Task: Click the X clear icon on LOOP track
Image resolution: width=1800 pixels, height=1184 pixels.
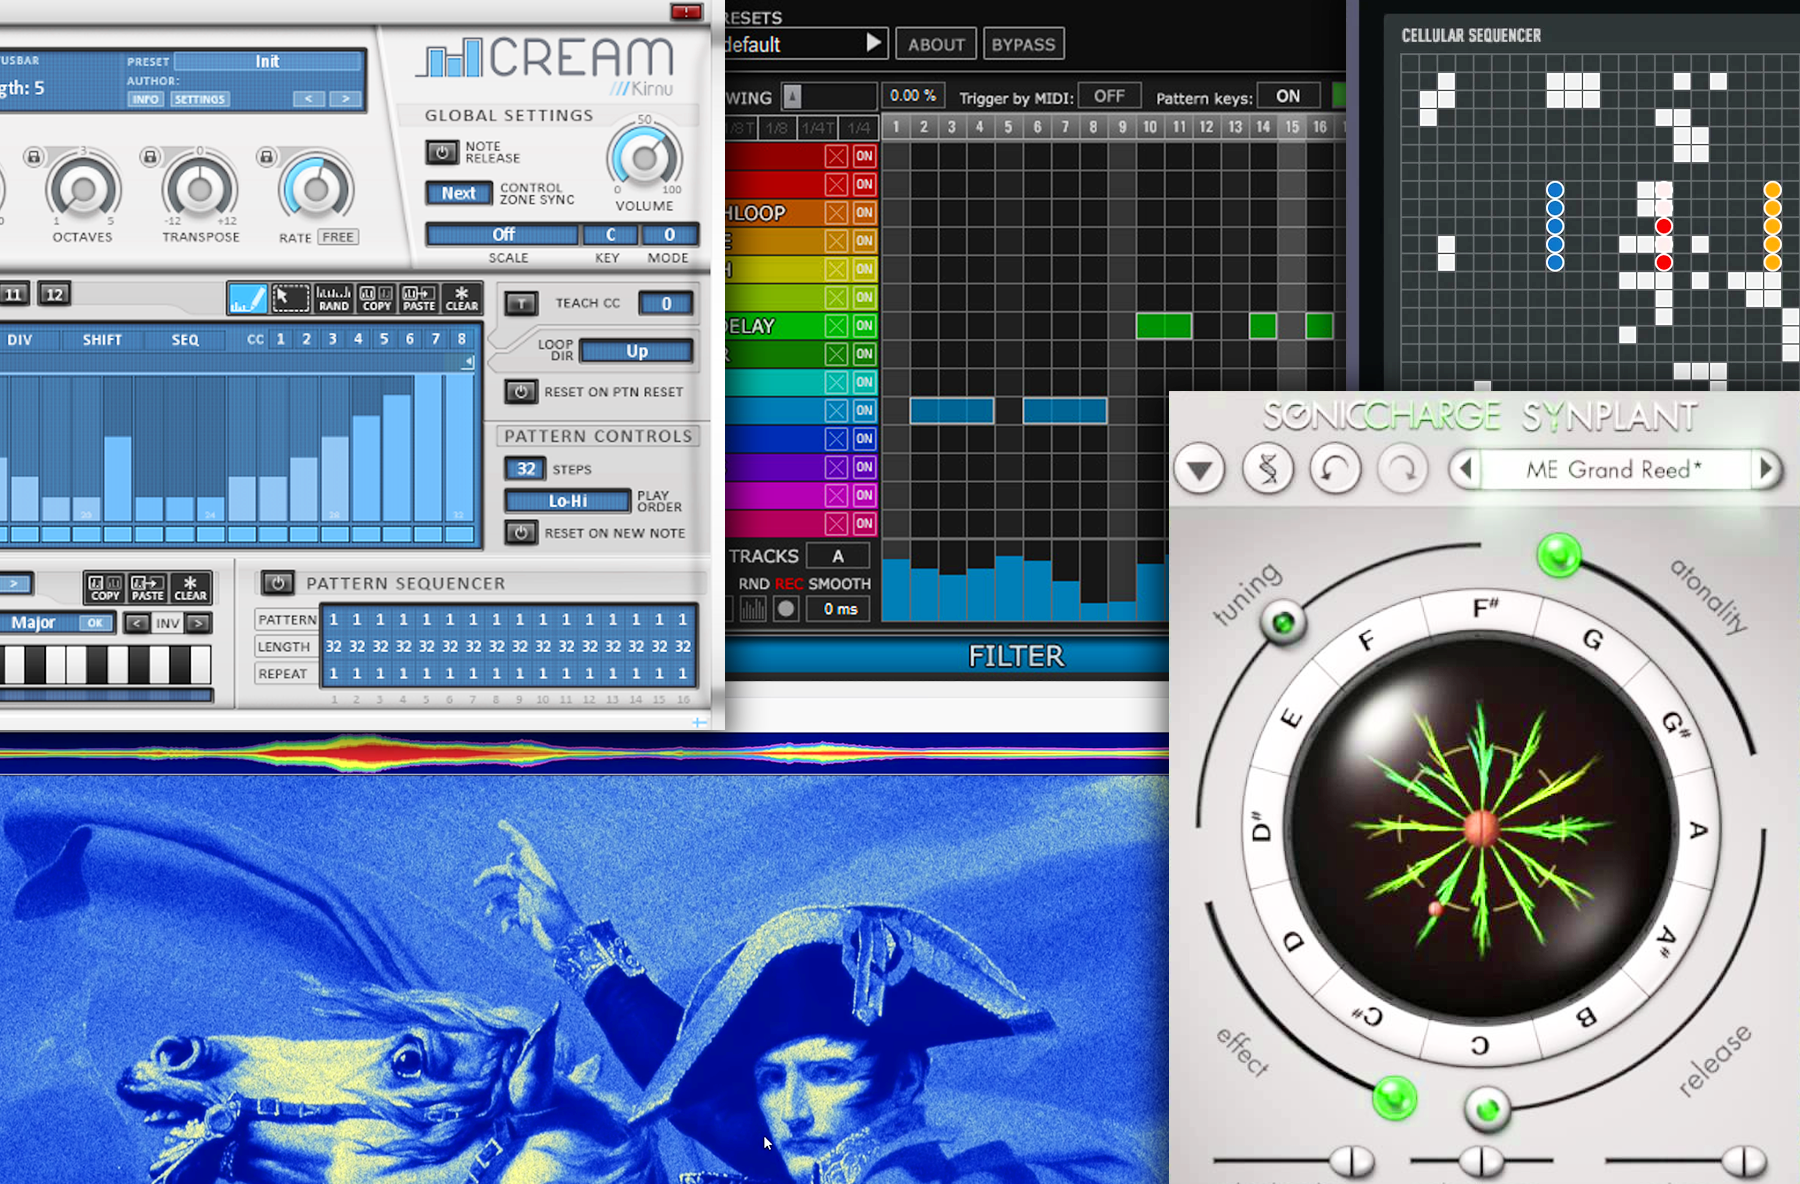Action: (836, 212)
